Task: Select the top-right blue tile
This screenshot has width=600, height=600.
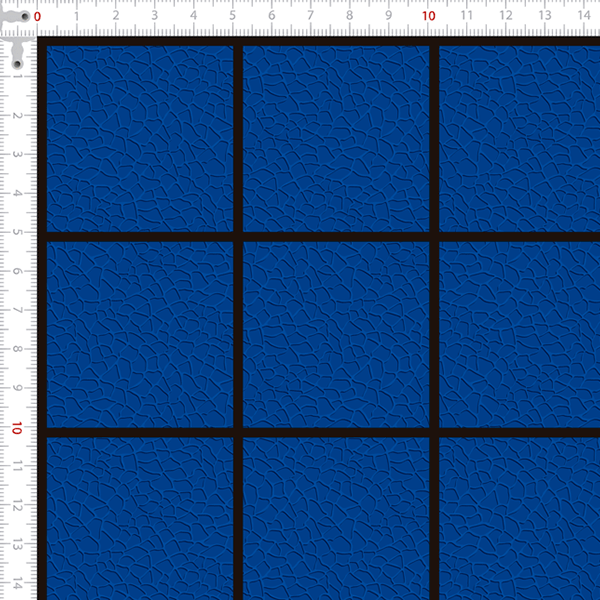Action: tap(520, 138)
